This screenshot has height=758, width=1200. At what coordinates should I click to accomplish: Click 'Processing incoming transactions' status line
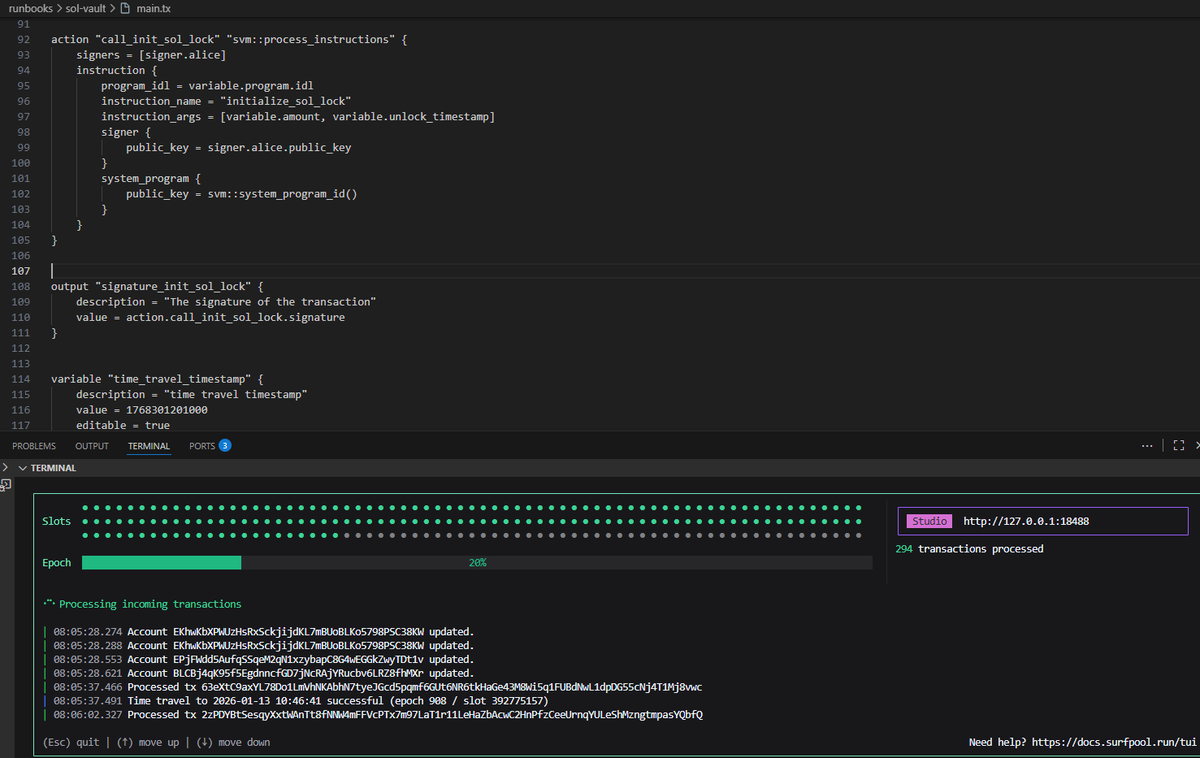[150, 604]
